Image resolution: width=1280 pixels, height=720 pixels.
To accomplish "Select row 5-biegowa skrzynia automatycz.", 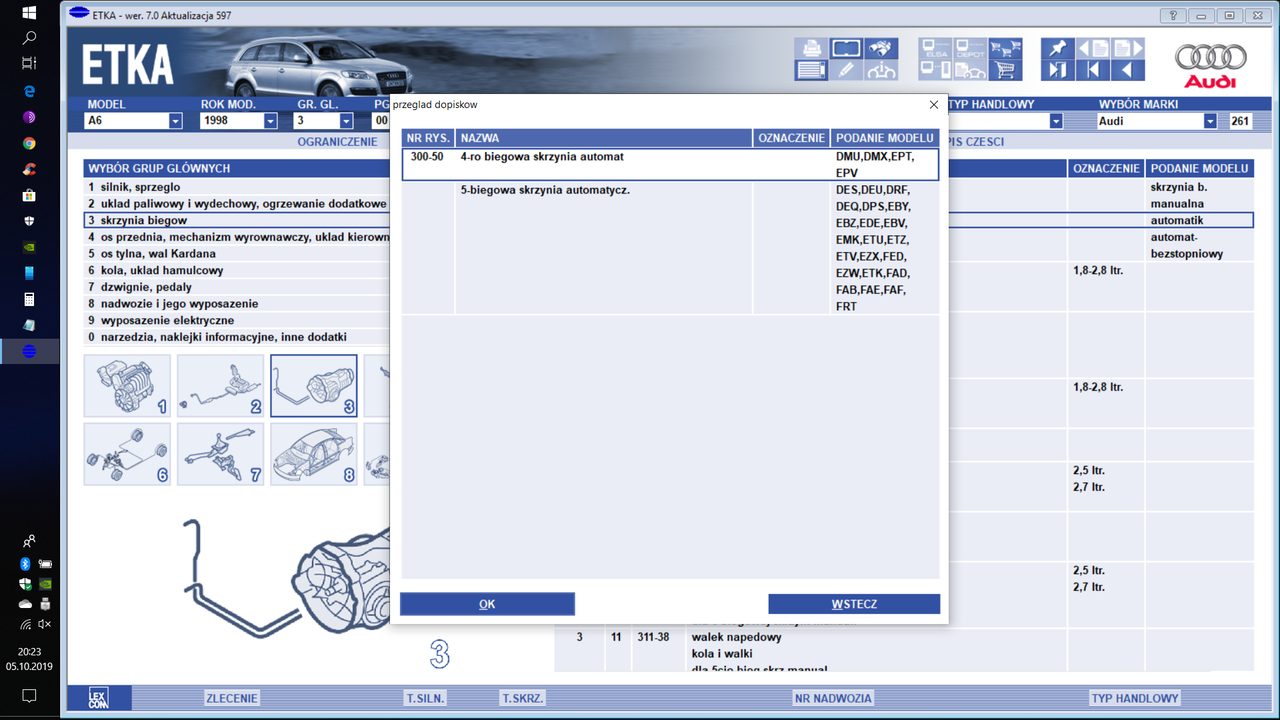I will click(x=670, y=248).
